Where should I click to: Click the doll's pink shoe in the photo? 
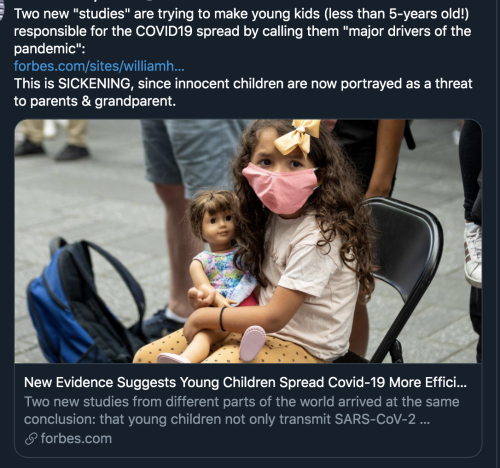coord(252,343)
